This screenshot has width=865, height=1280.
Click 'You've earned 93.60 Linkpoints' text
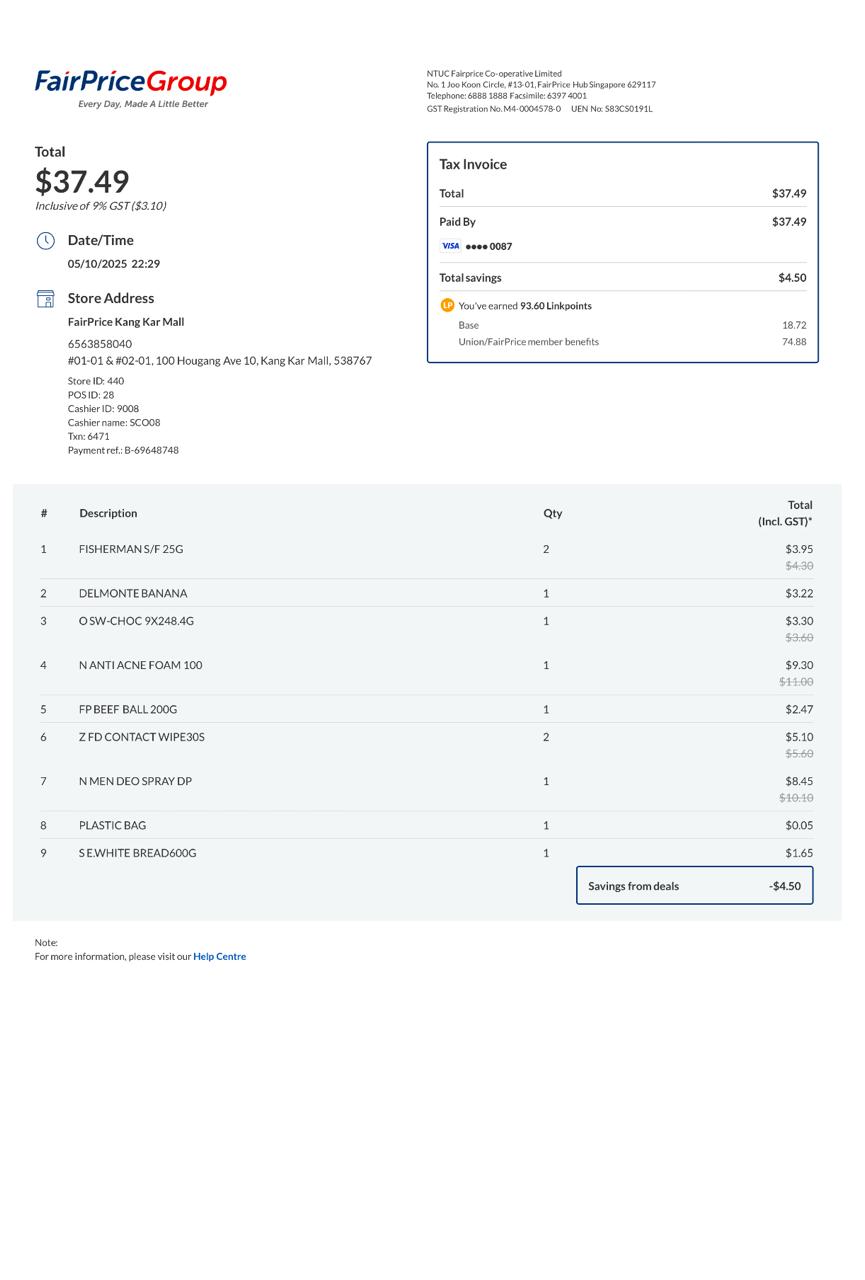(x=525, y=306)
